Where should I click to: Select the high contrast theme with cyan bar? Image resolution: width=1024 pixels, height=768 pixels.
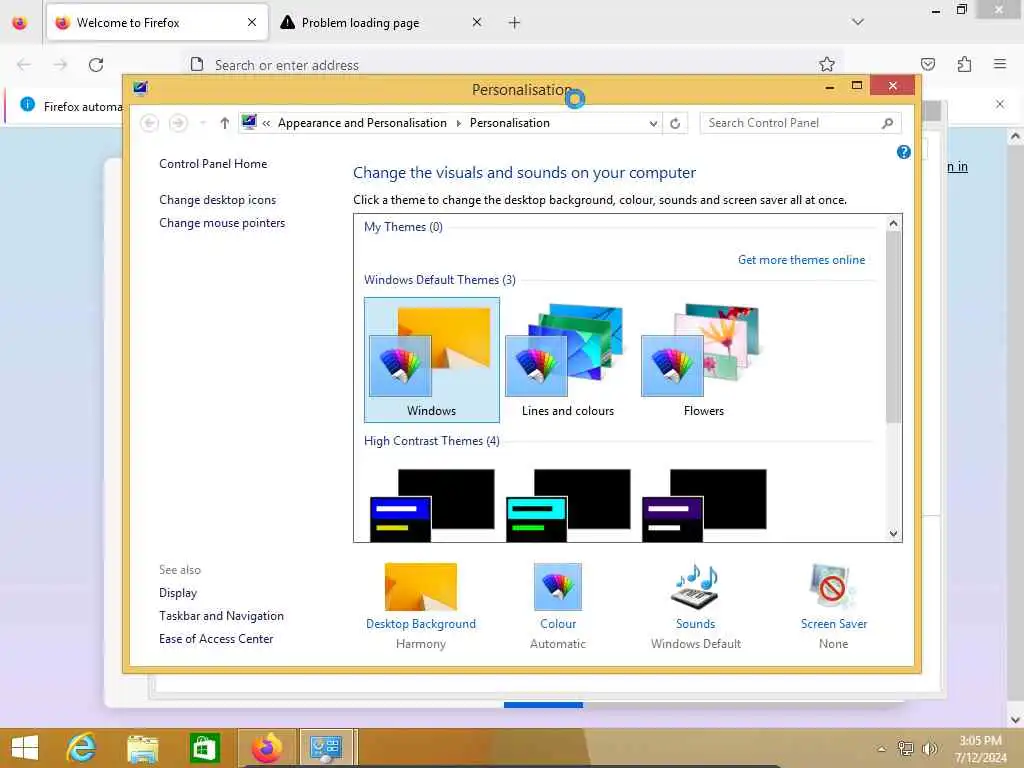pos(568,505)
